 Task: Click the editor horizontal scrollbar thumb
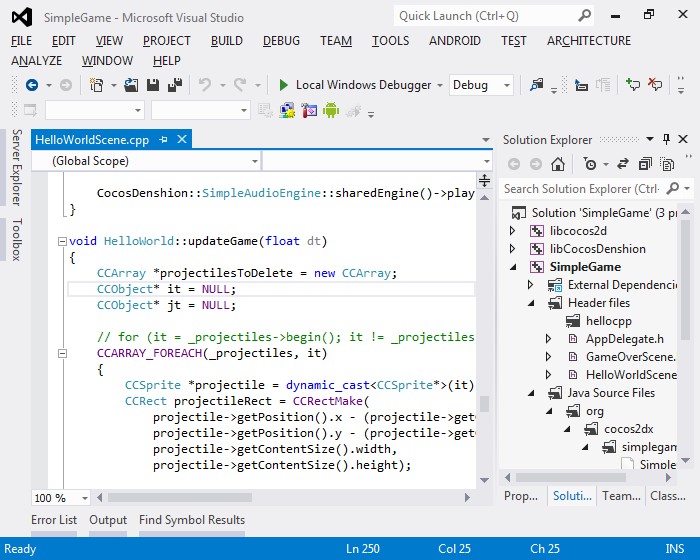click(180, 497)
